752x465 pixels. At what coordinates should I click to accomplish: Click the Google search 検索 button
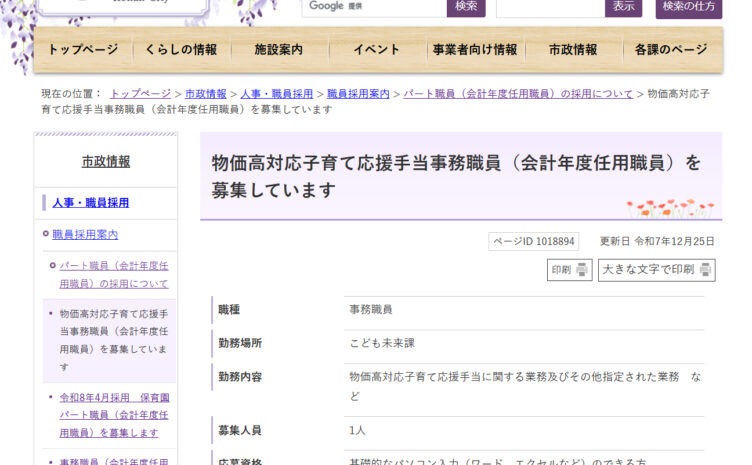(466, 7)
